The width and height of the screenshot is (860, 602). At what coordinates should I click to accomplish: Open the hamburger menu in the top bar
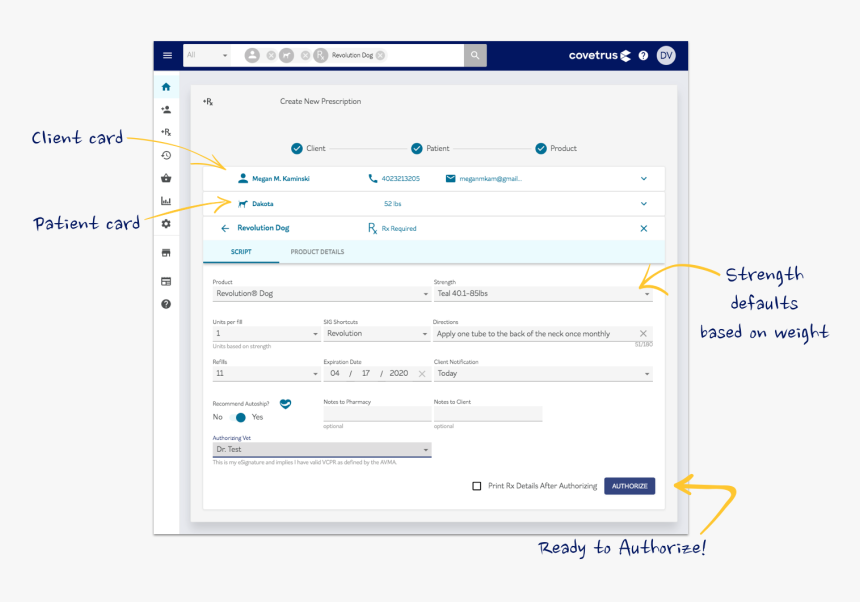pos(167,55)
